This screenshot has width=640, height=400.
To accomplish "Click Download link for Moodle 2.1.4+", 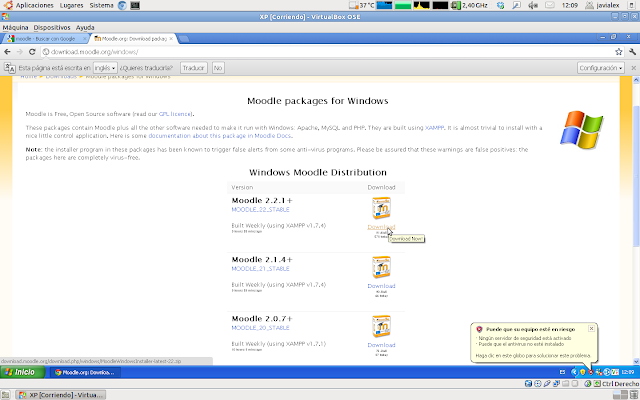I will tap(381, 286).
